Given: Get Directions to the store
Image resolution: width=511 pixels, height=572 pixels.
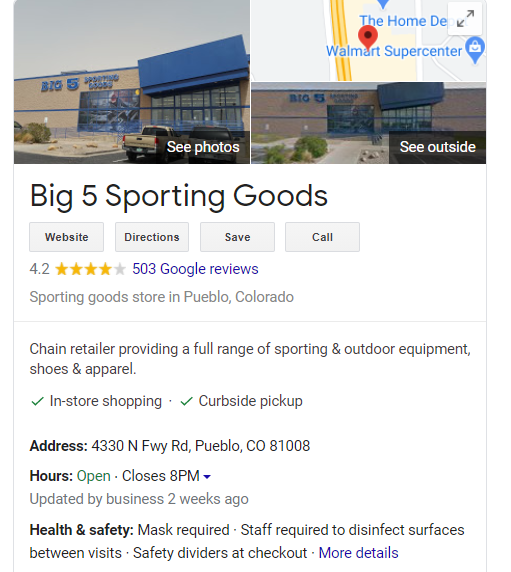Looking at the screenshot, I should coord(152,237).
